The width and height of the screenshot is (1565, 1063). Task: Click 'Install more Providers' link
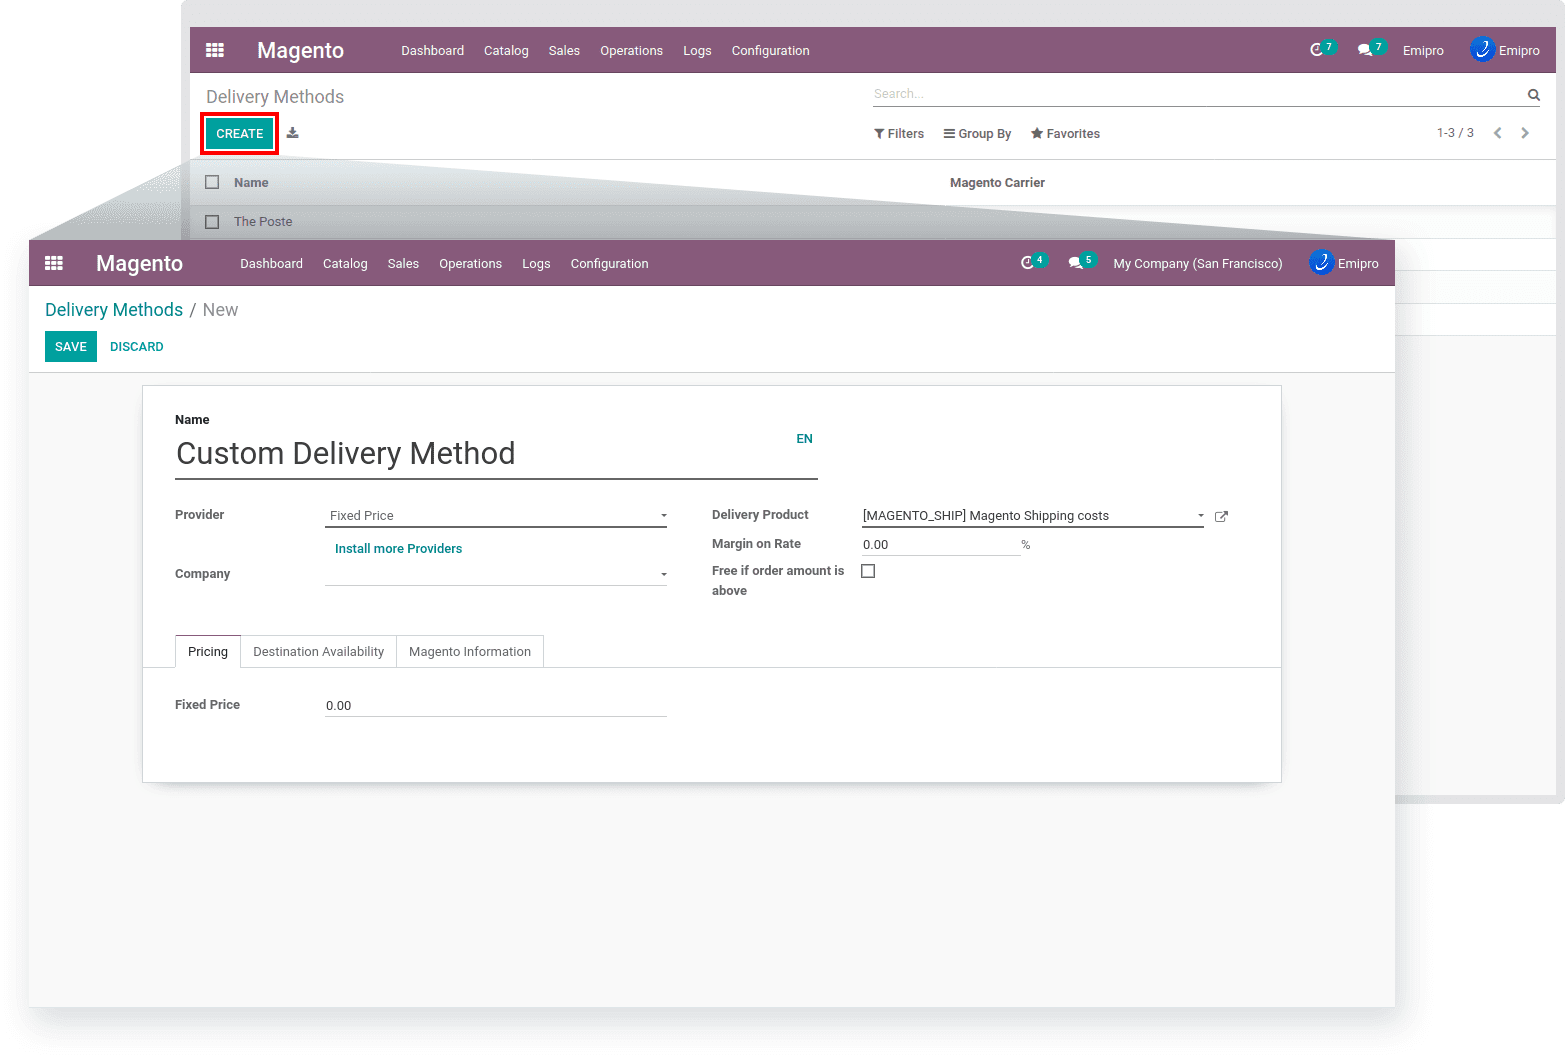[398, 549]
